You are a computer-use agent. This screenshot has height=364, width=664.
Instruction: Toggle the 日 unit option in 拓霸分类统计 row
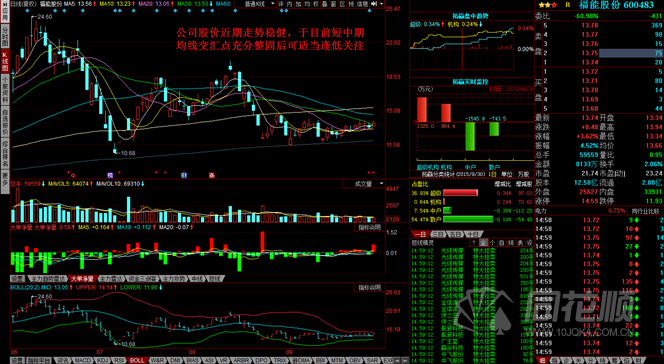point(493,174)
